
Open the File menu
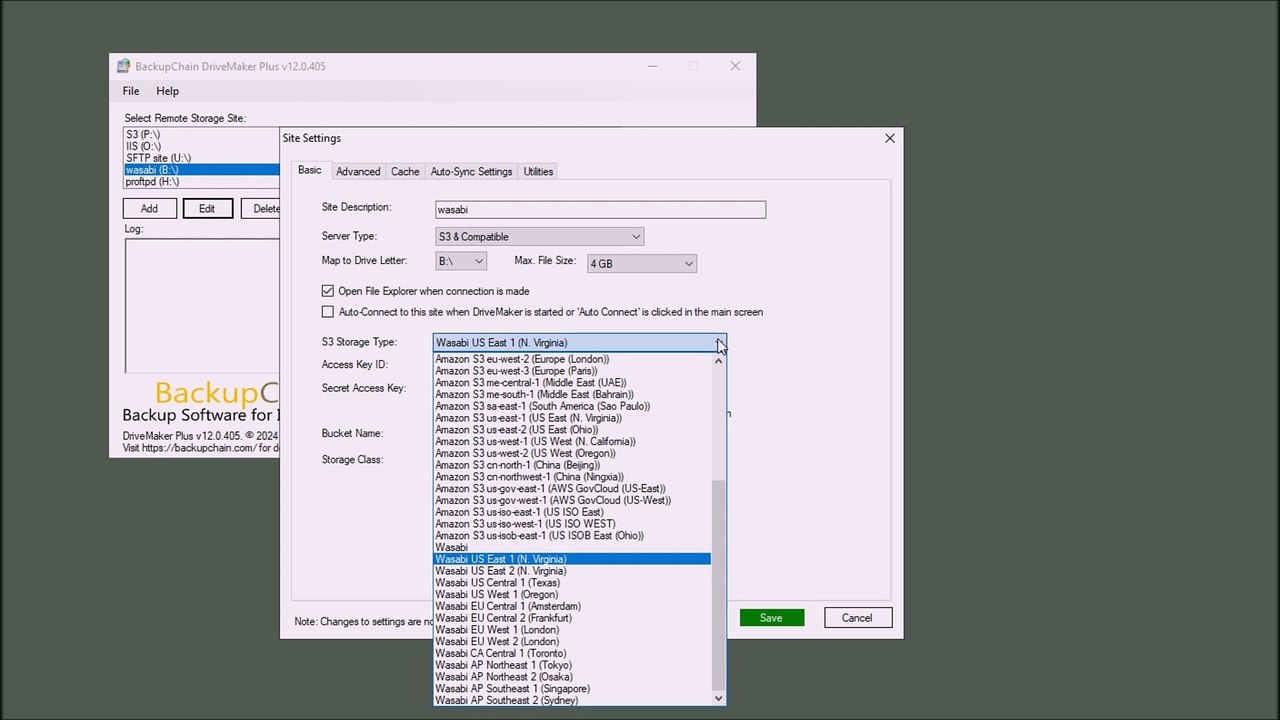pos(131,91)
